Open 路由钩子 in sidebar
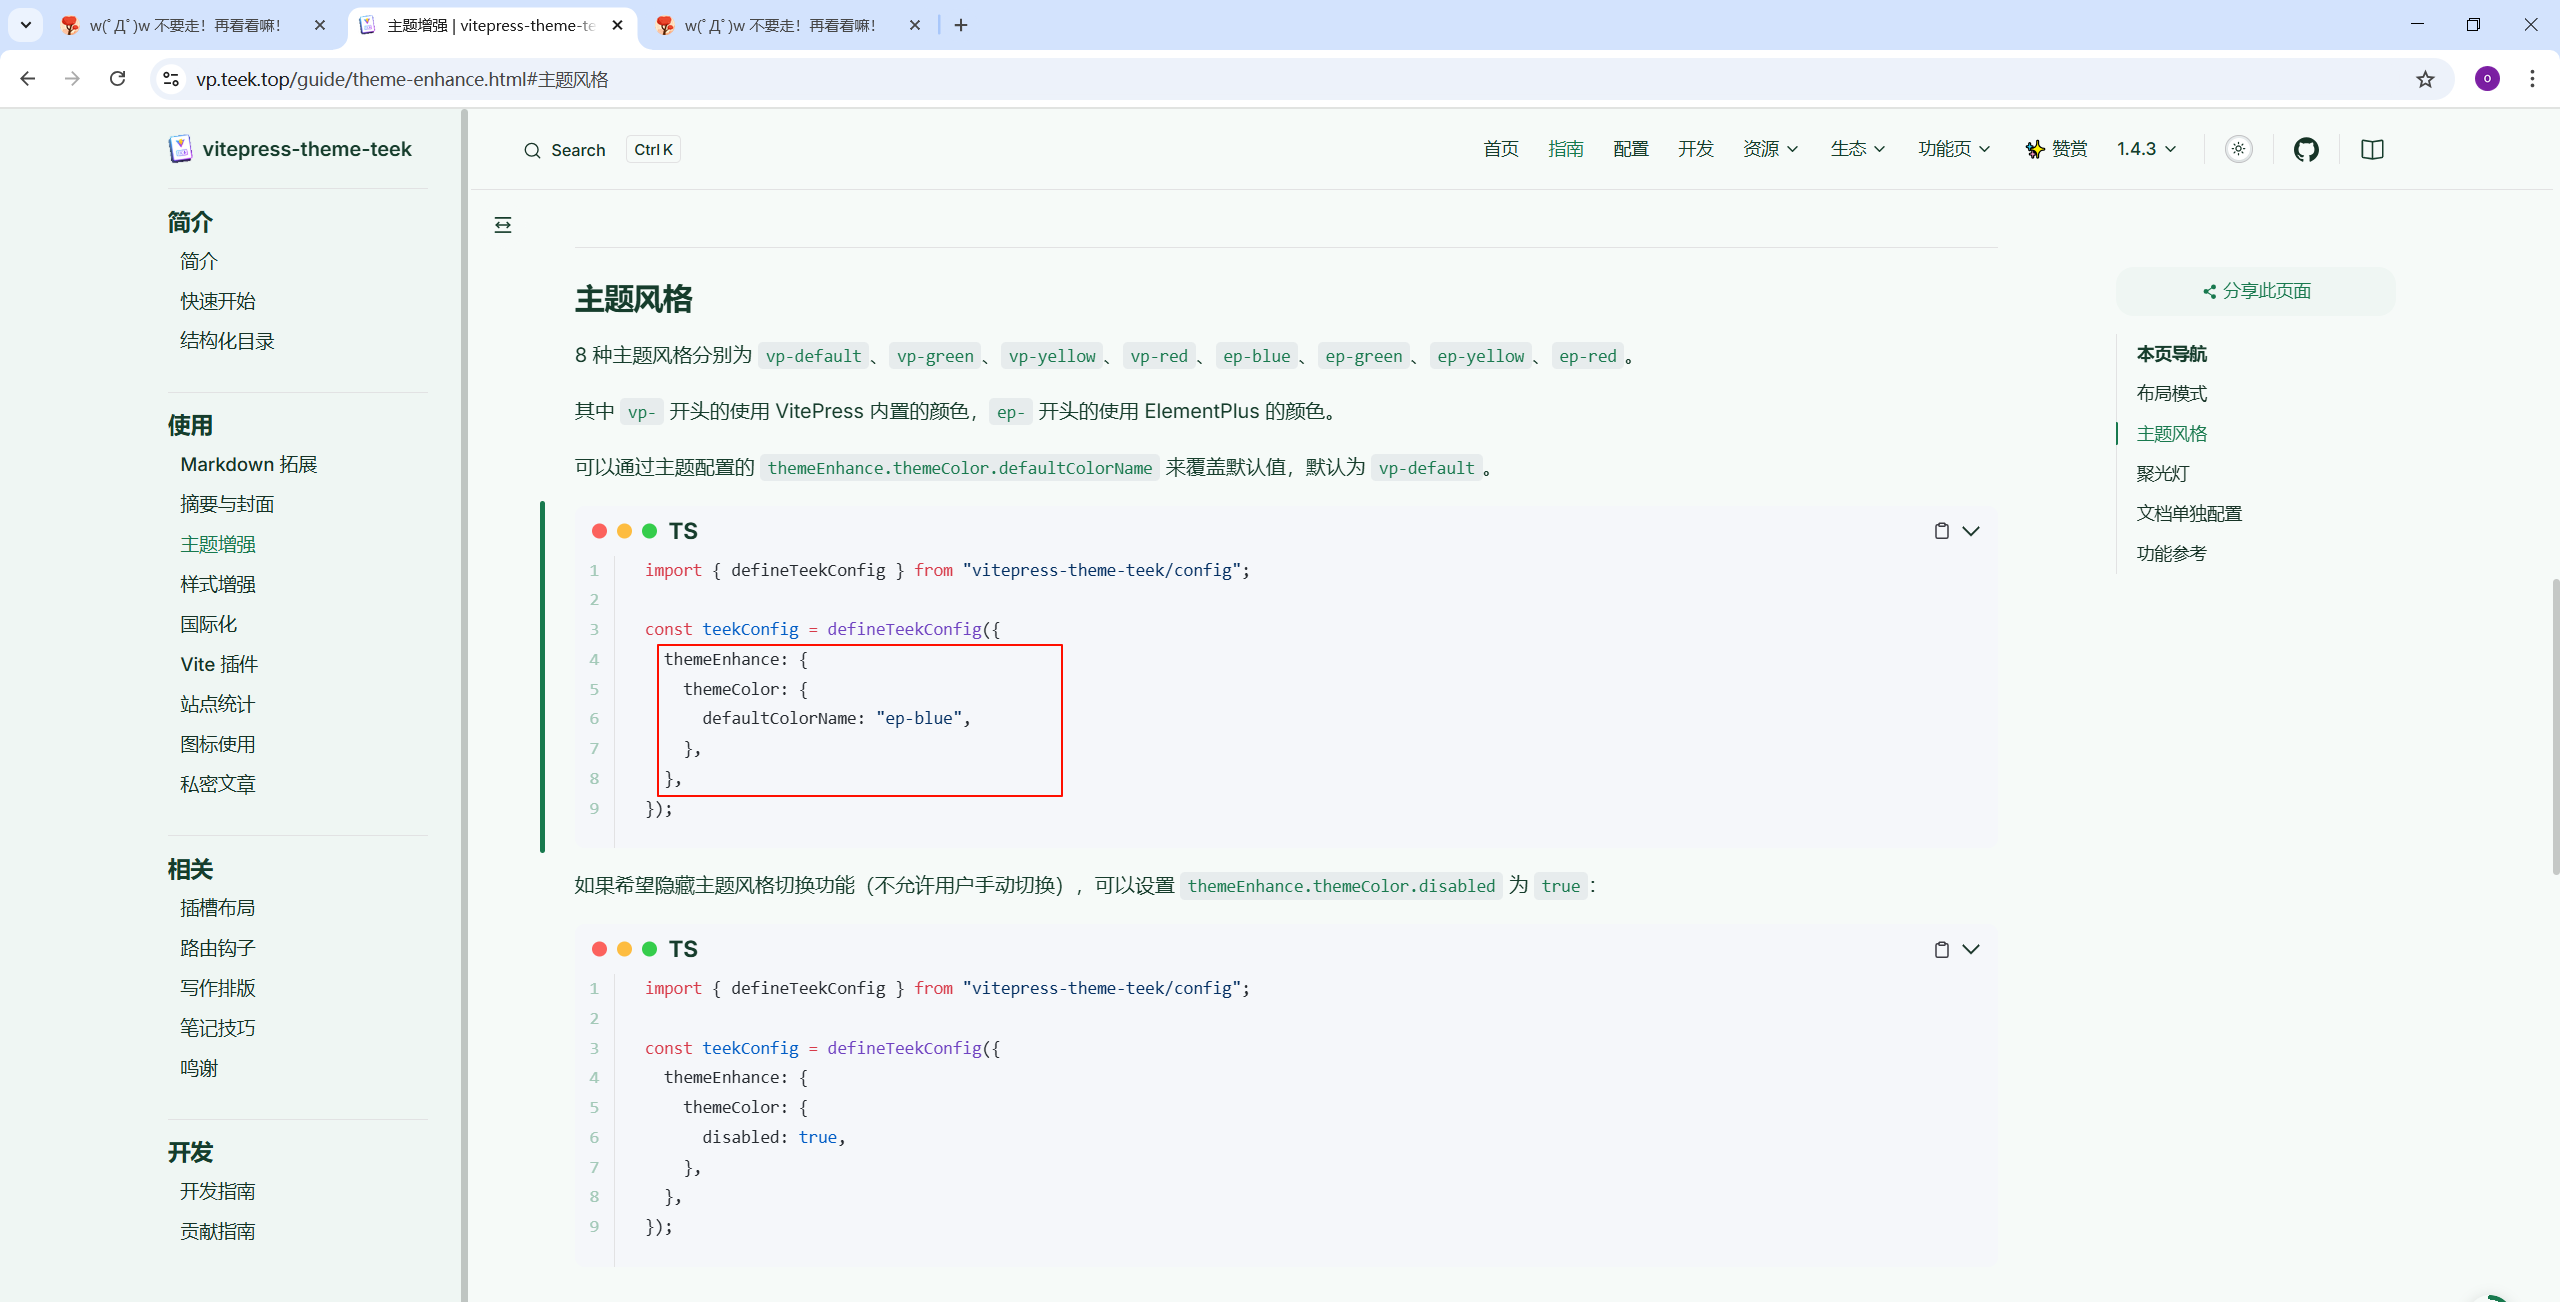Viewport: 2560px width, 1302px height. 218,948
